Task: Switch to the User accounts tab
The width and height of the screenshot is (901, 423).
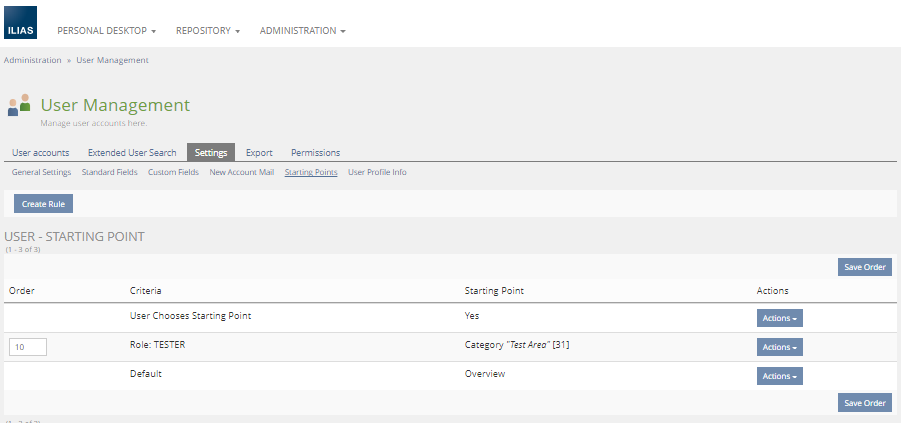Action: point(41,153)
